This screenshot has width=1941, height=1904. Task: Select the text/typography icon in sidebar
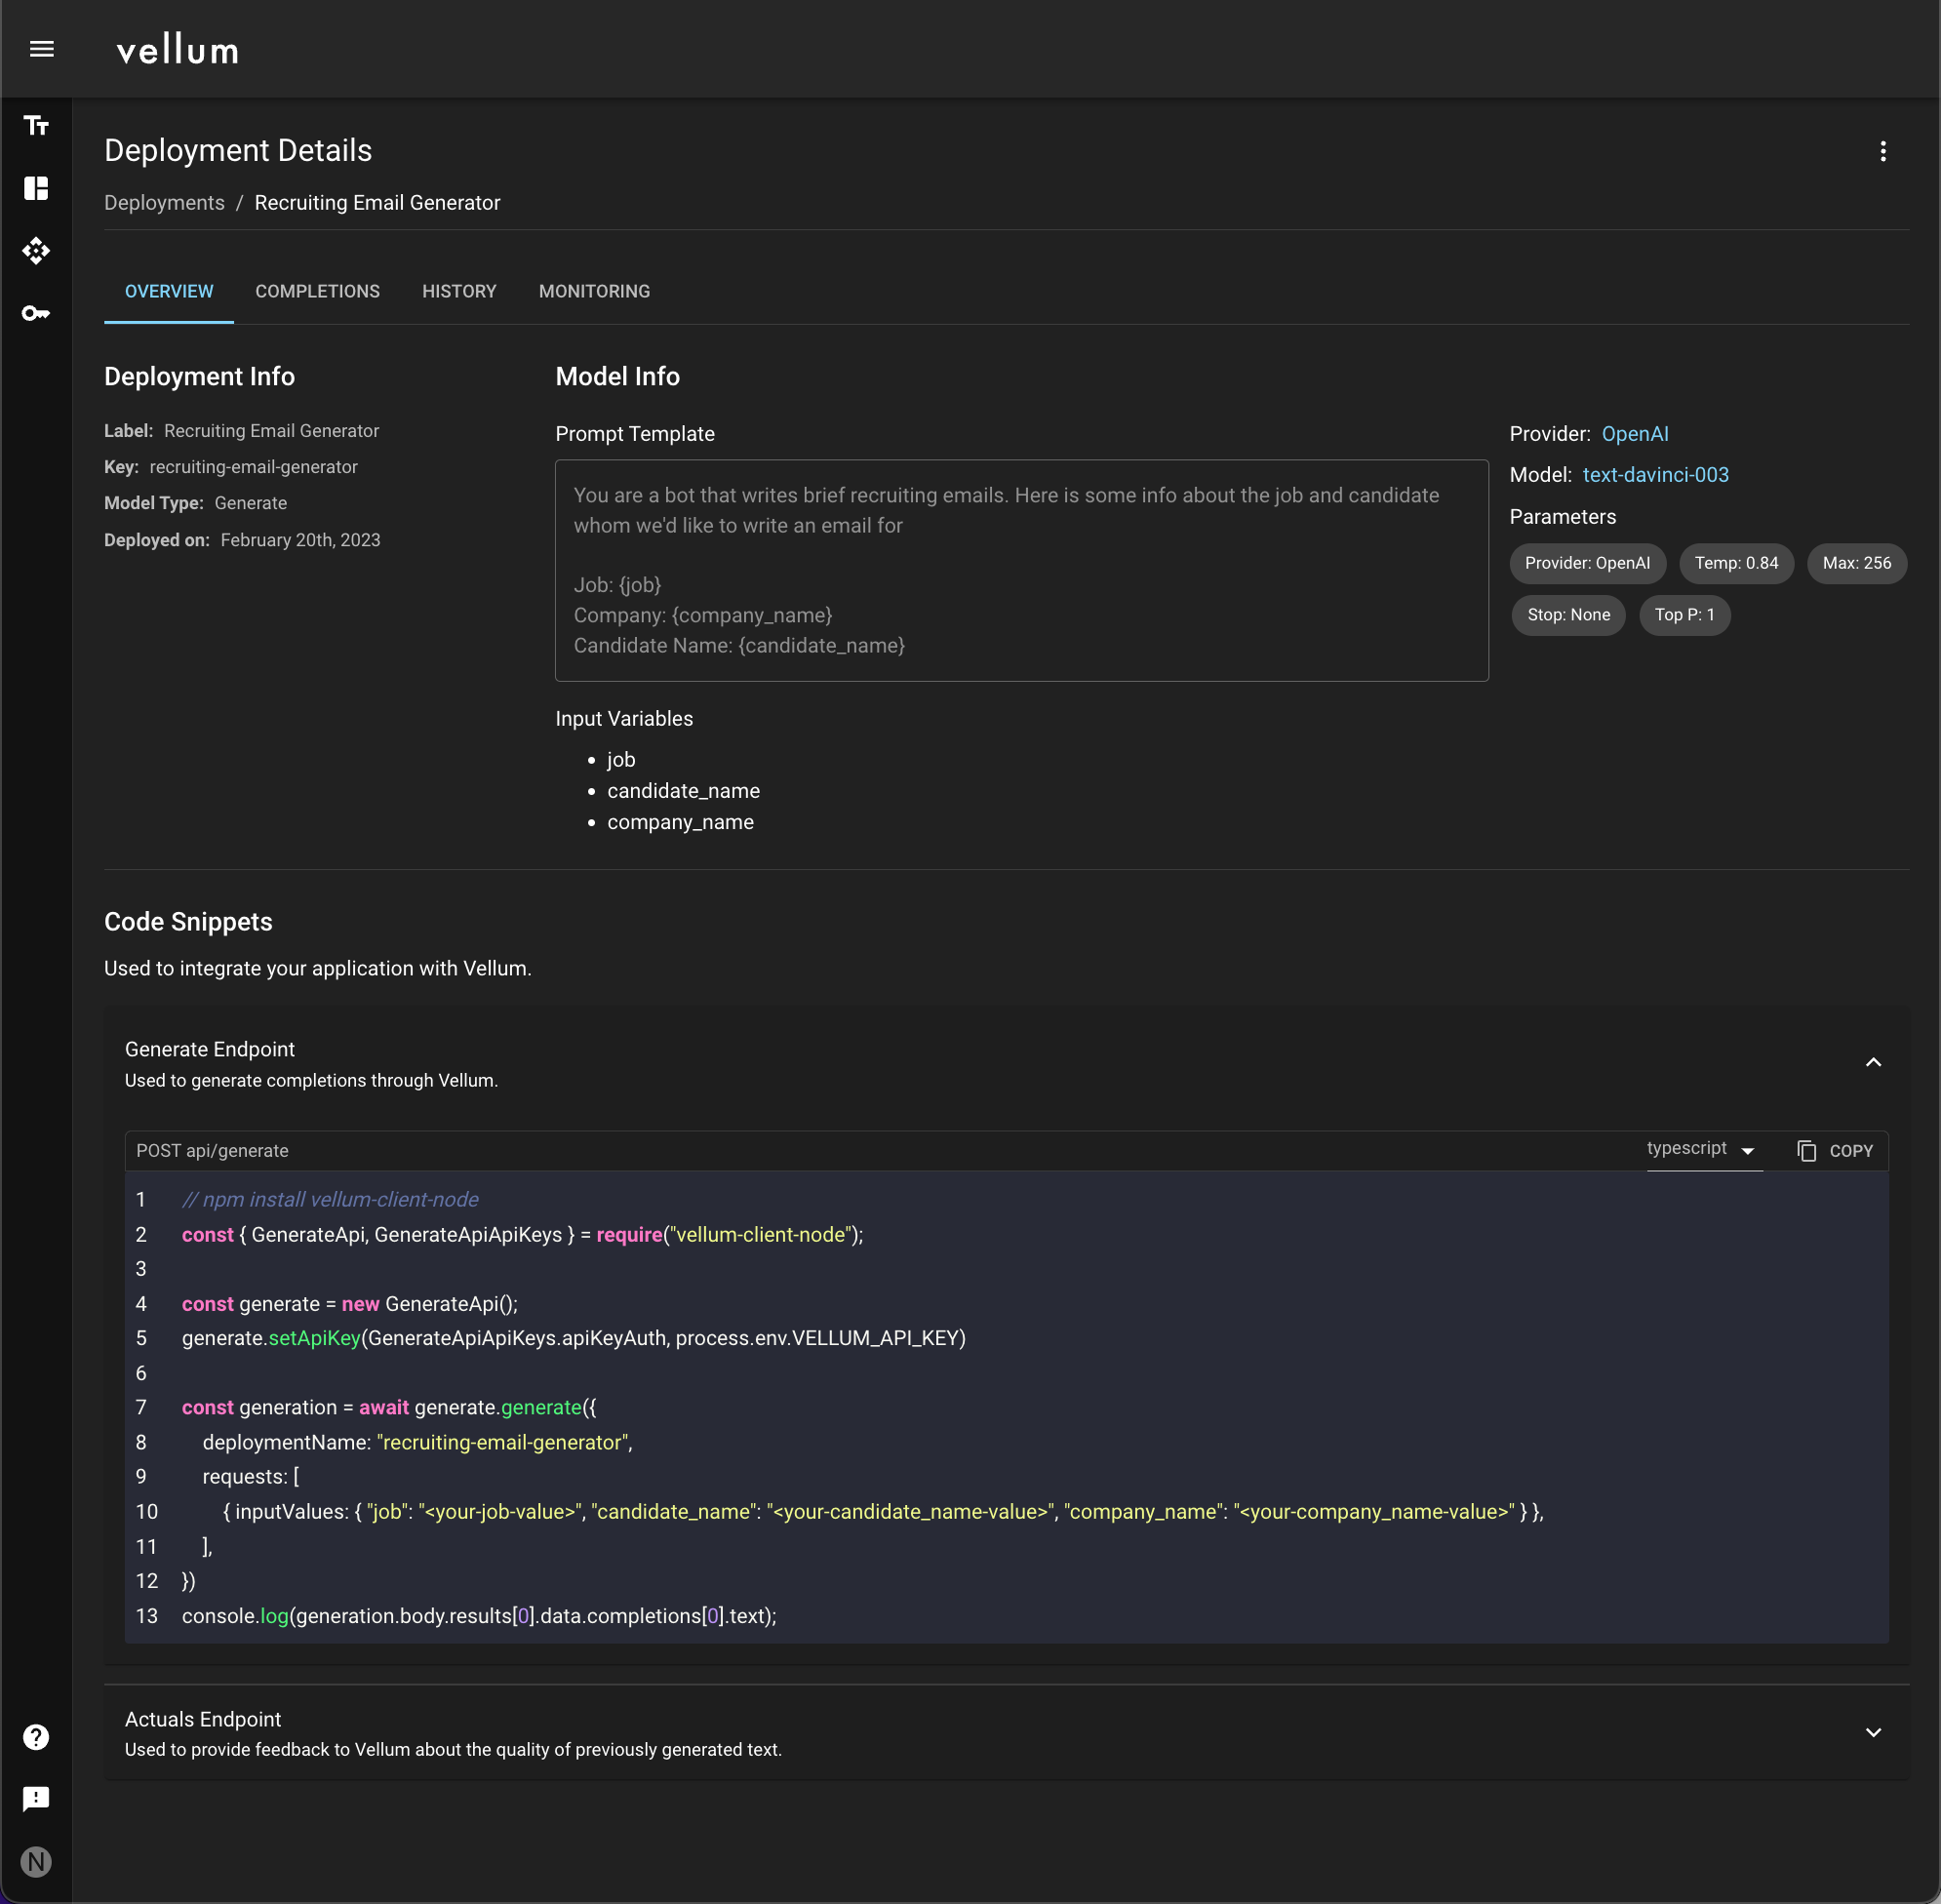pyautogui.click(x=36, y=126)
